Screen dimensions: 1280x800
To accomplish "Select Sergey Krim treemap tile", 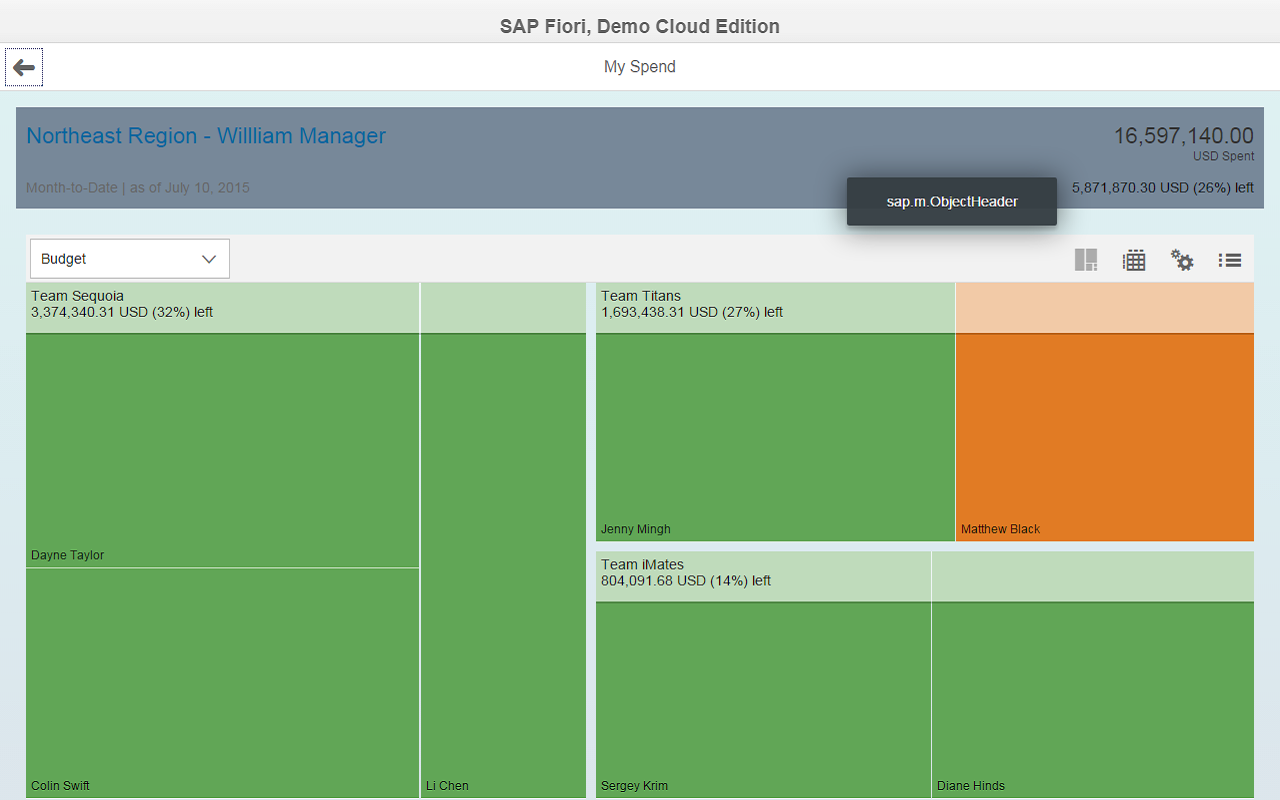I will pyautogui.click(x=763, y=699).
